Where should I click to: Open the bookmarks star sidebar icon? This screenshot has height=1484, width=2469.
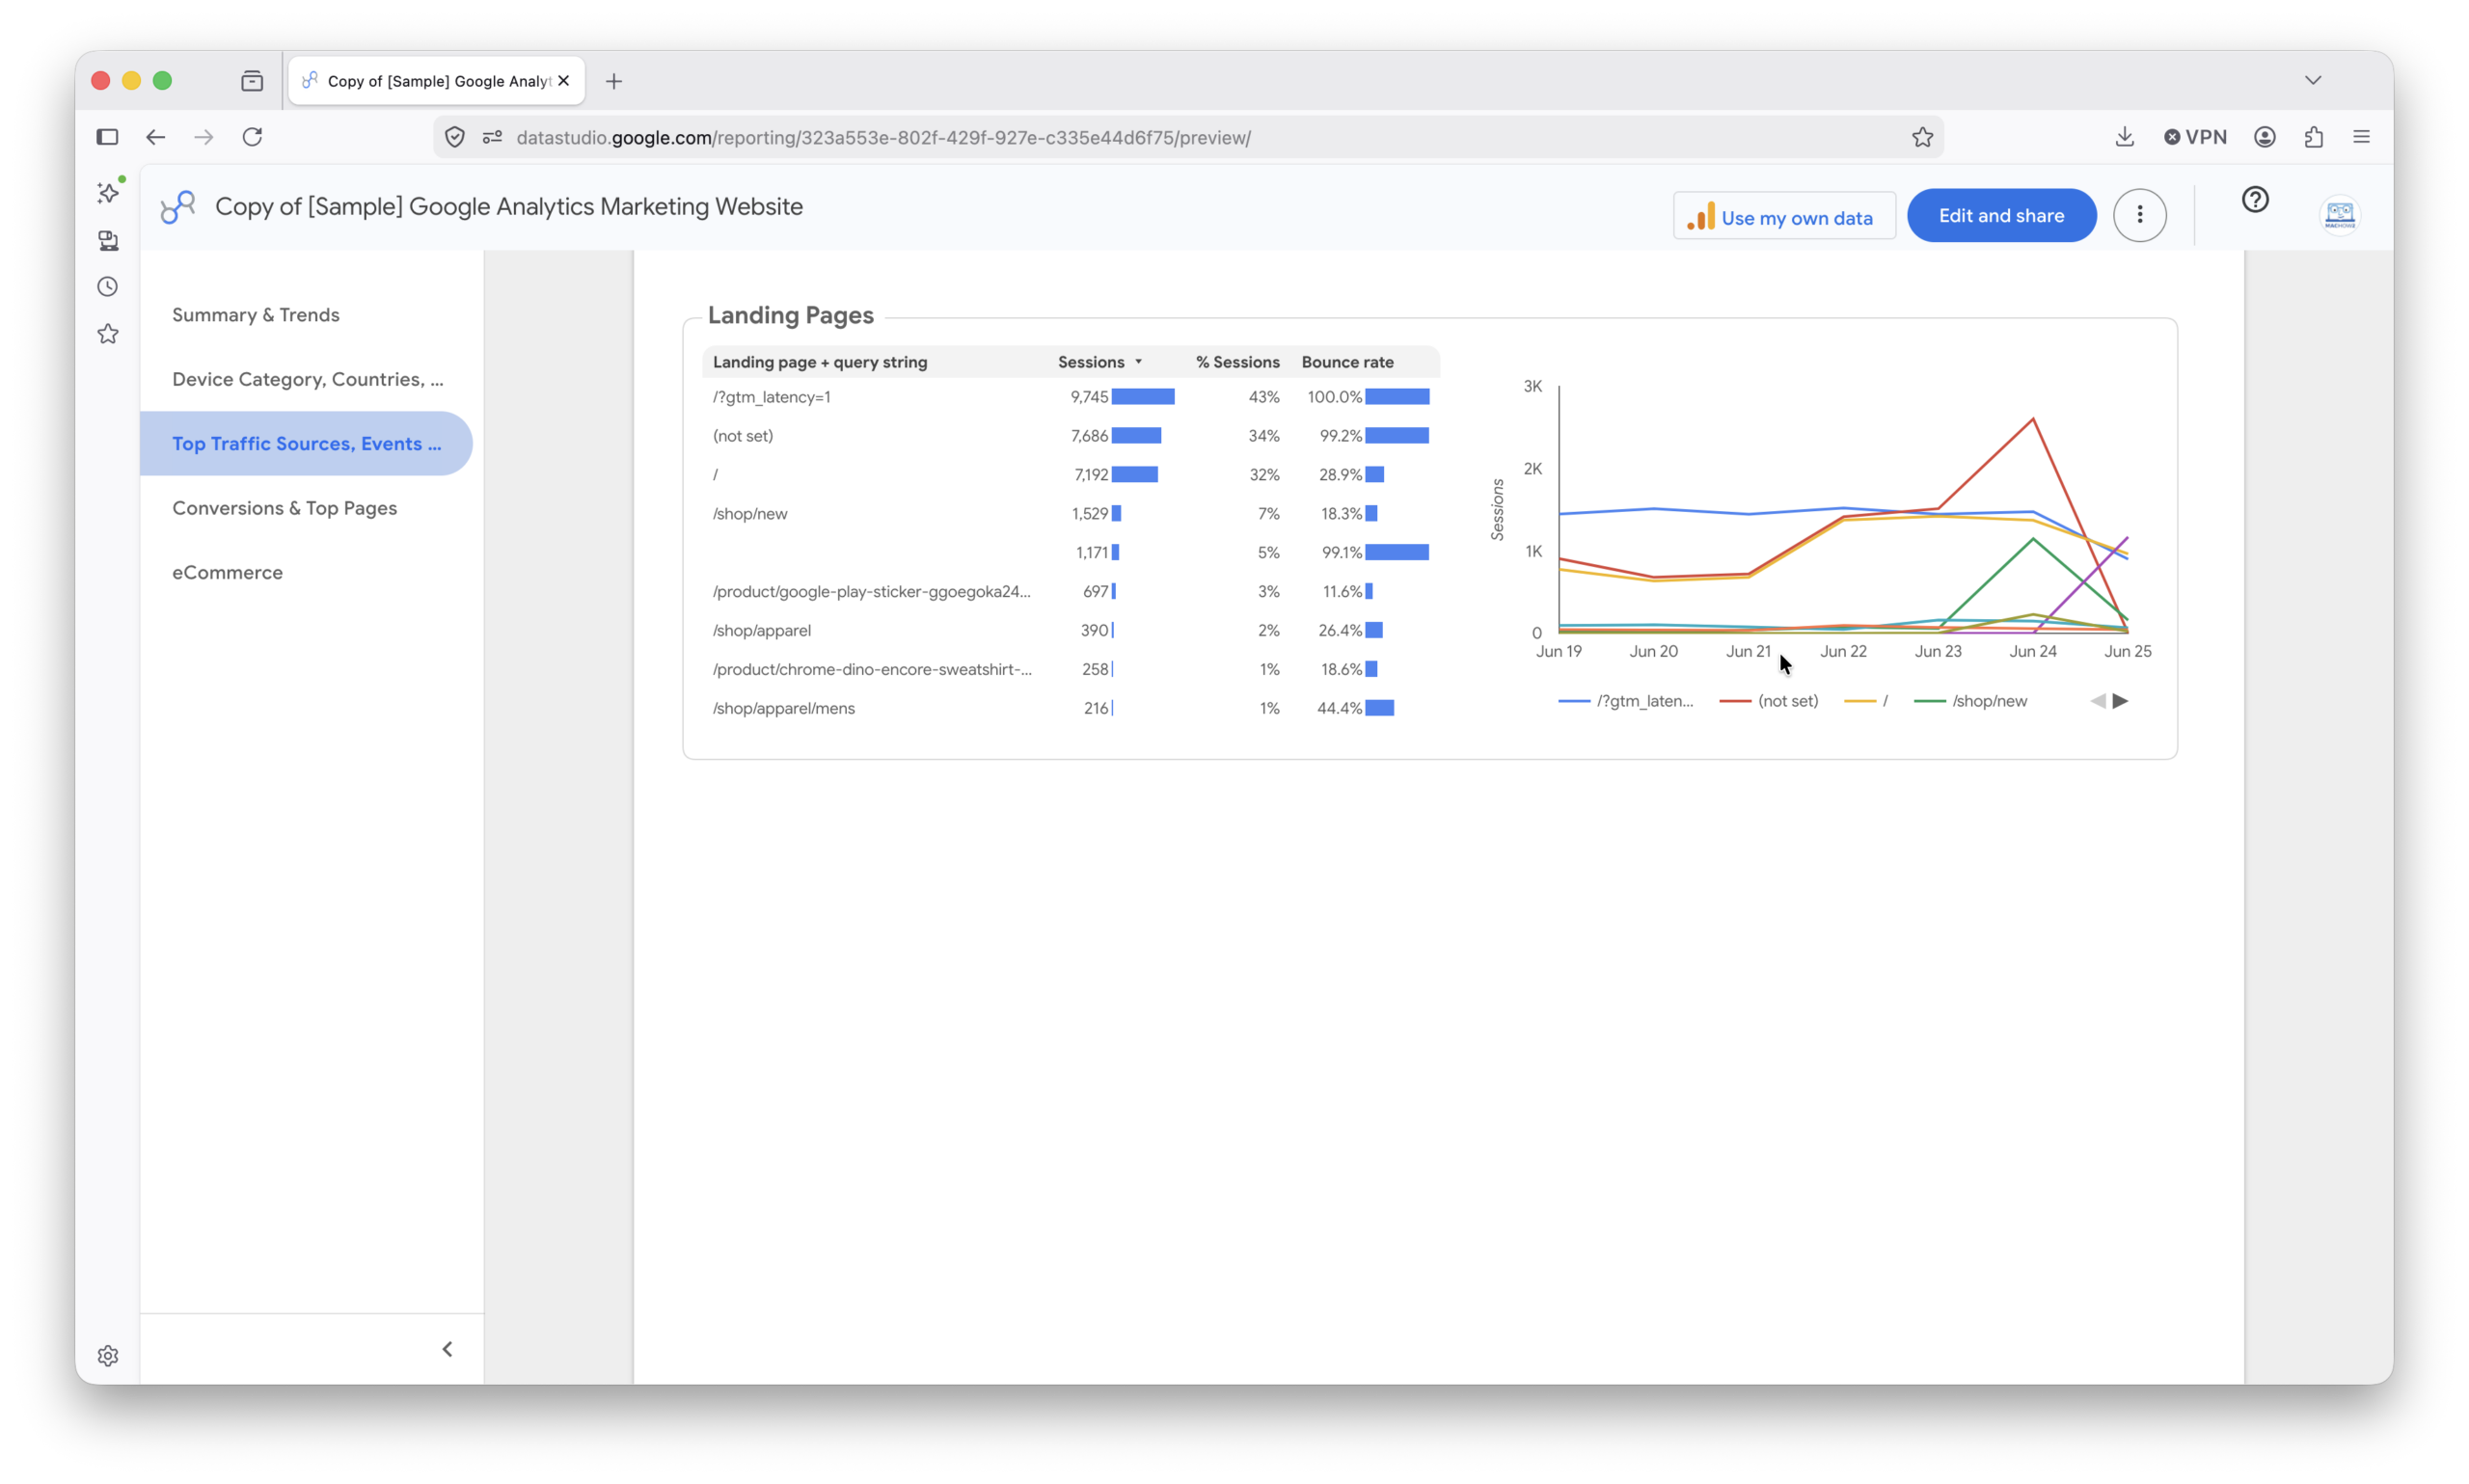(108, 334)
